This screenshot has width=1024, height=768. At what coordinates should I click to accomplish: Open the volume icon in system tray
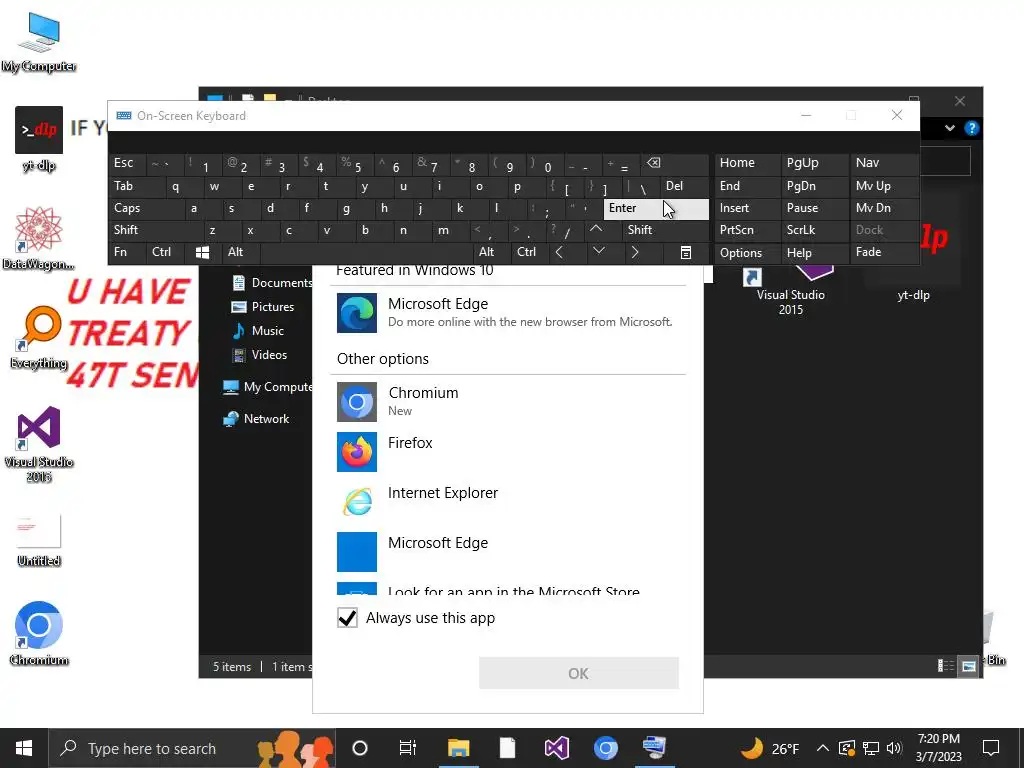click(894, 748)
